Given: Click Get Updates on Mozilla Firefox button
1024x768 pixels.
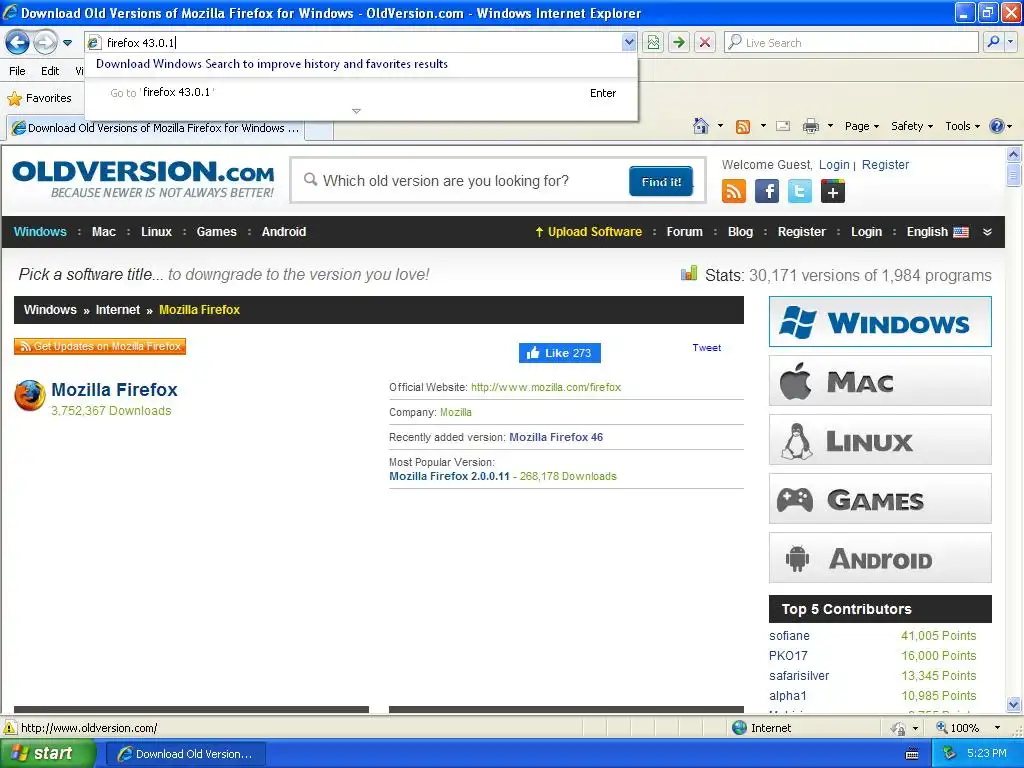Looking at the screenshot, I should (x=100, y=346).
